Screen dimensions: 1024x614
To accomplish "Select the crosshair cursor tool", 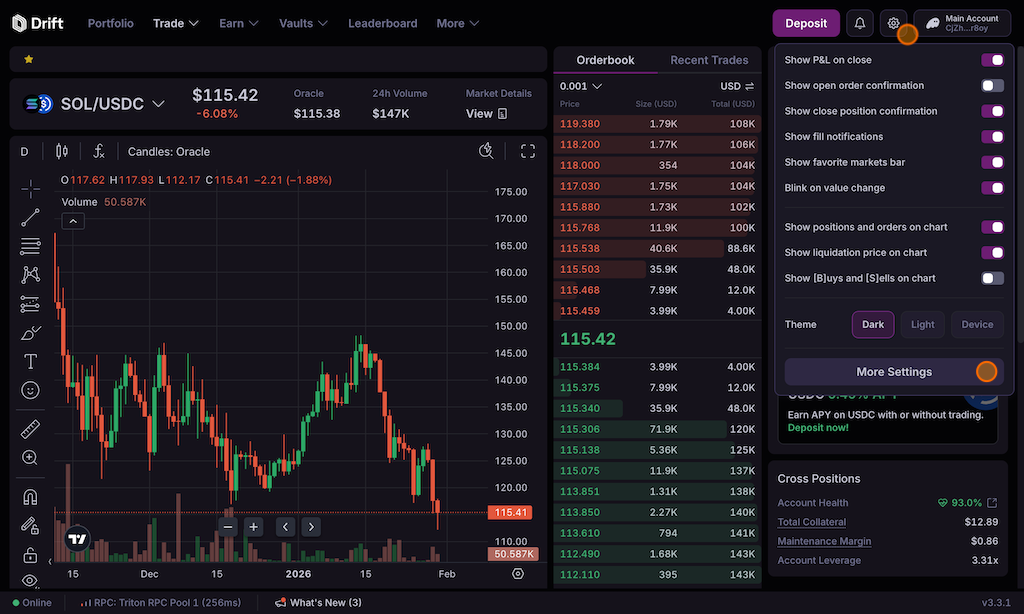I will coord(30,188).
